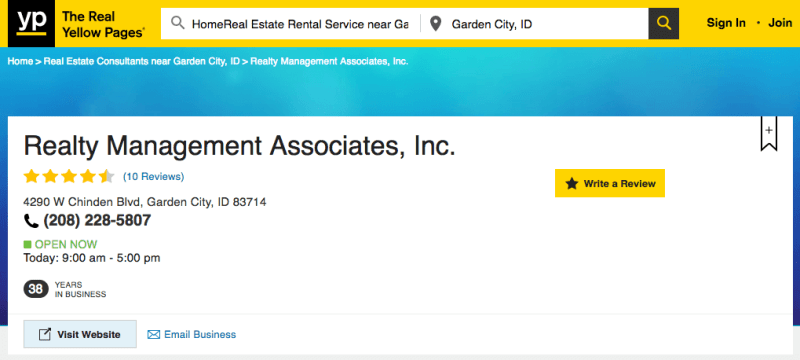
Task: Click the phone handset icon
Action: click(31, 221)
